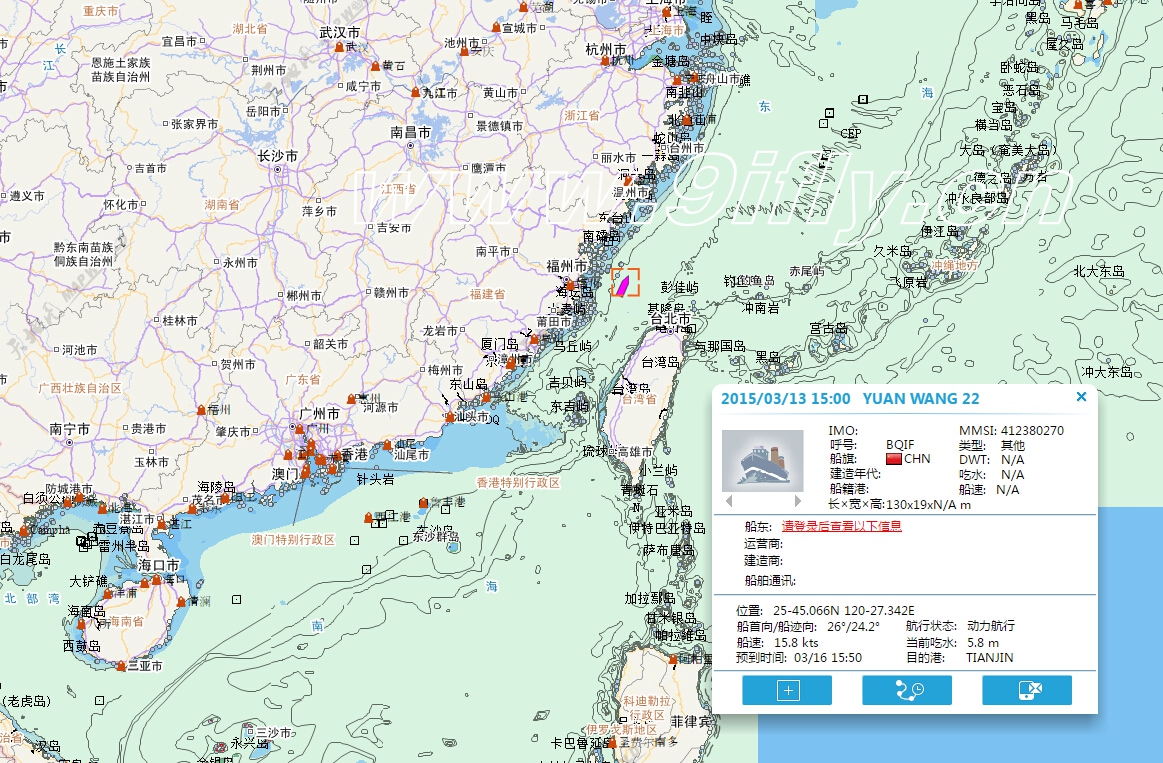Click the port marker at Hangzhou
Viewport: 1163px width, 763px height.
pos(605,62)
